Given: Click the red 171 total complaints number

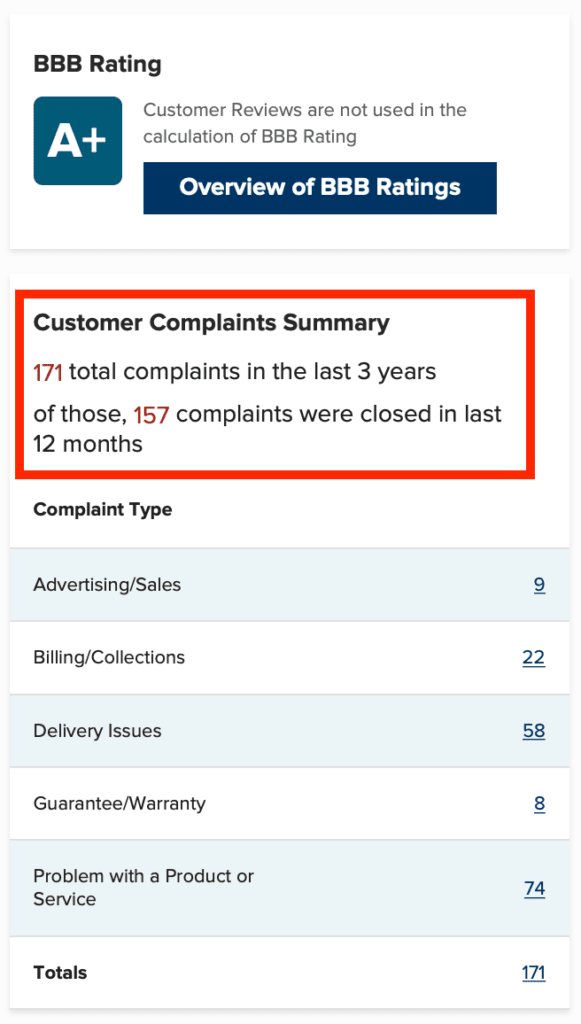Looking at the screenshot, I should click(48, 372).
